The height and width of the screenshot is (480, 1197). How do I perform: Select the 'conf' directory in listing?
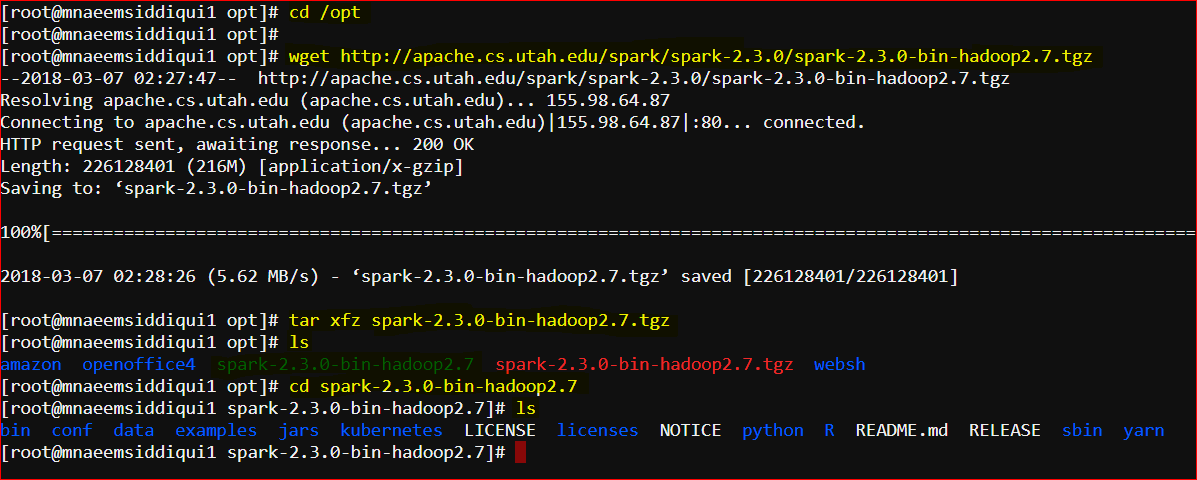[x=72, y=430]
